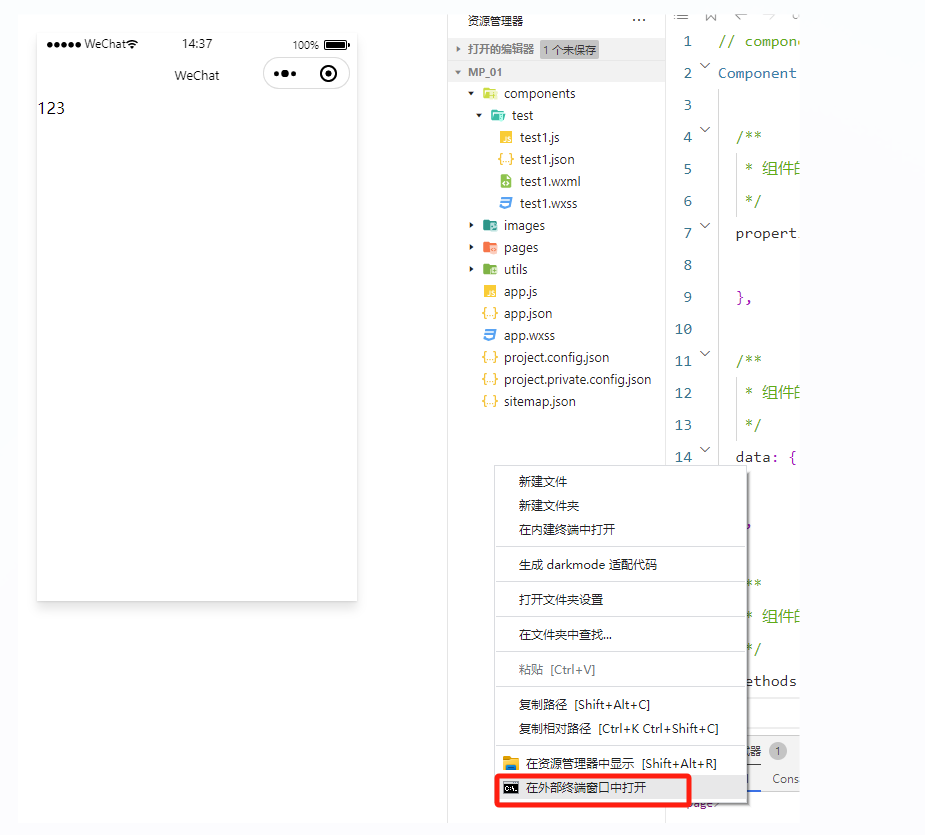This screenshot has width=925, height=835.
Task: Expand the utils folder arrow
Action: point(471,269)
